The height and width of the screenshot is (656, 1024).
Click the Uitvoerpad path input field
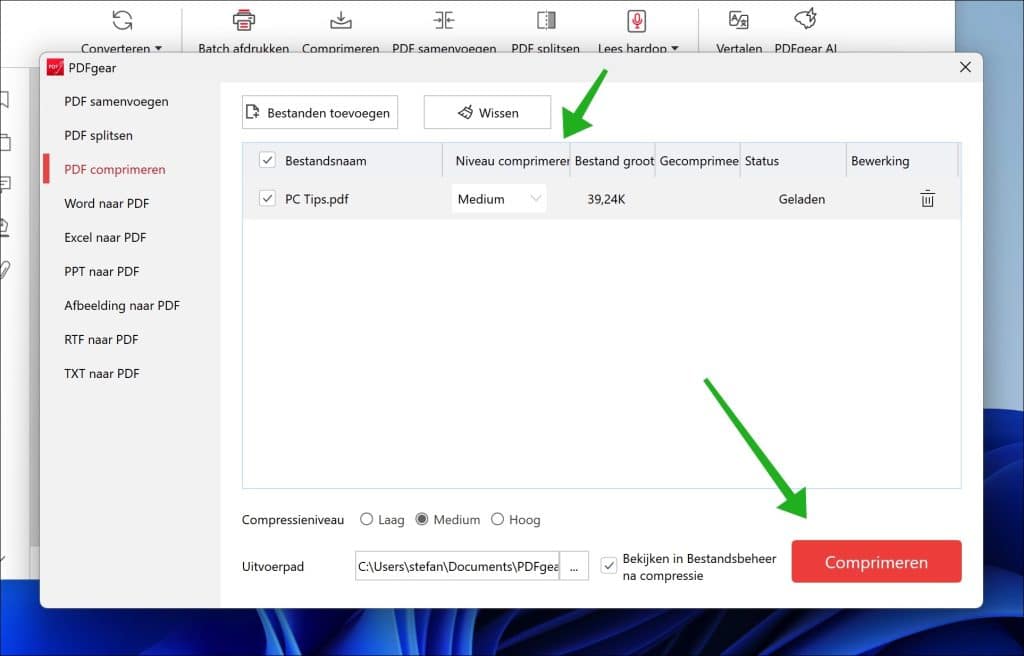(457, 566)
